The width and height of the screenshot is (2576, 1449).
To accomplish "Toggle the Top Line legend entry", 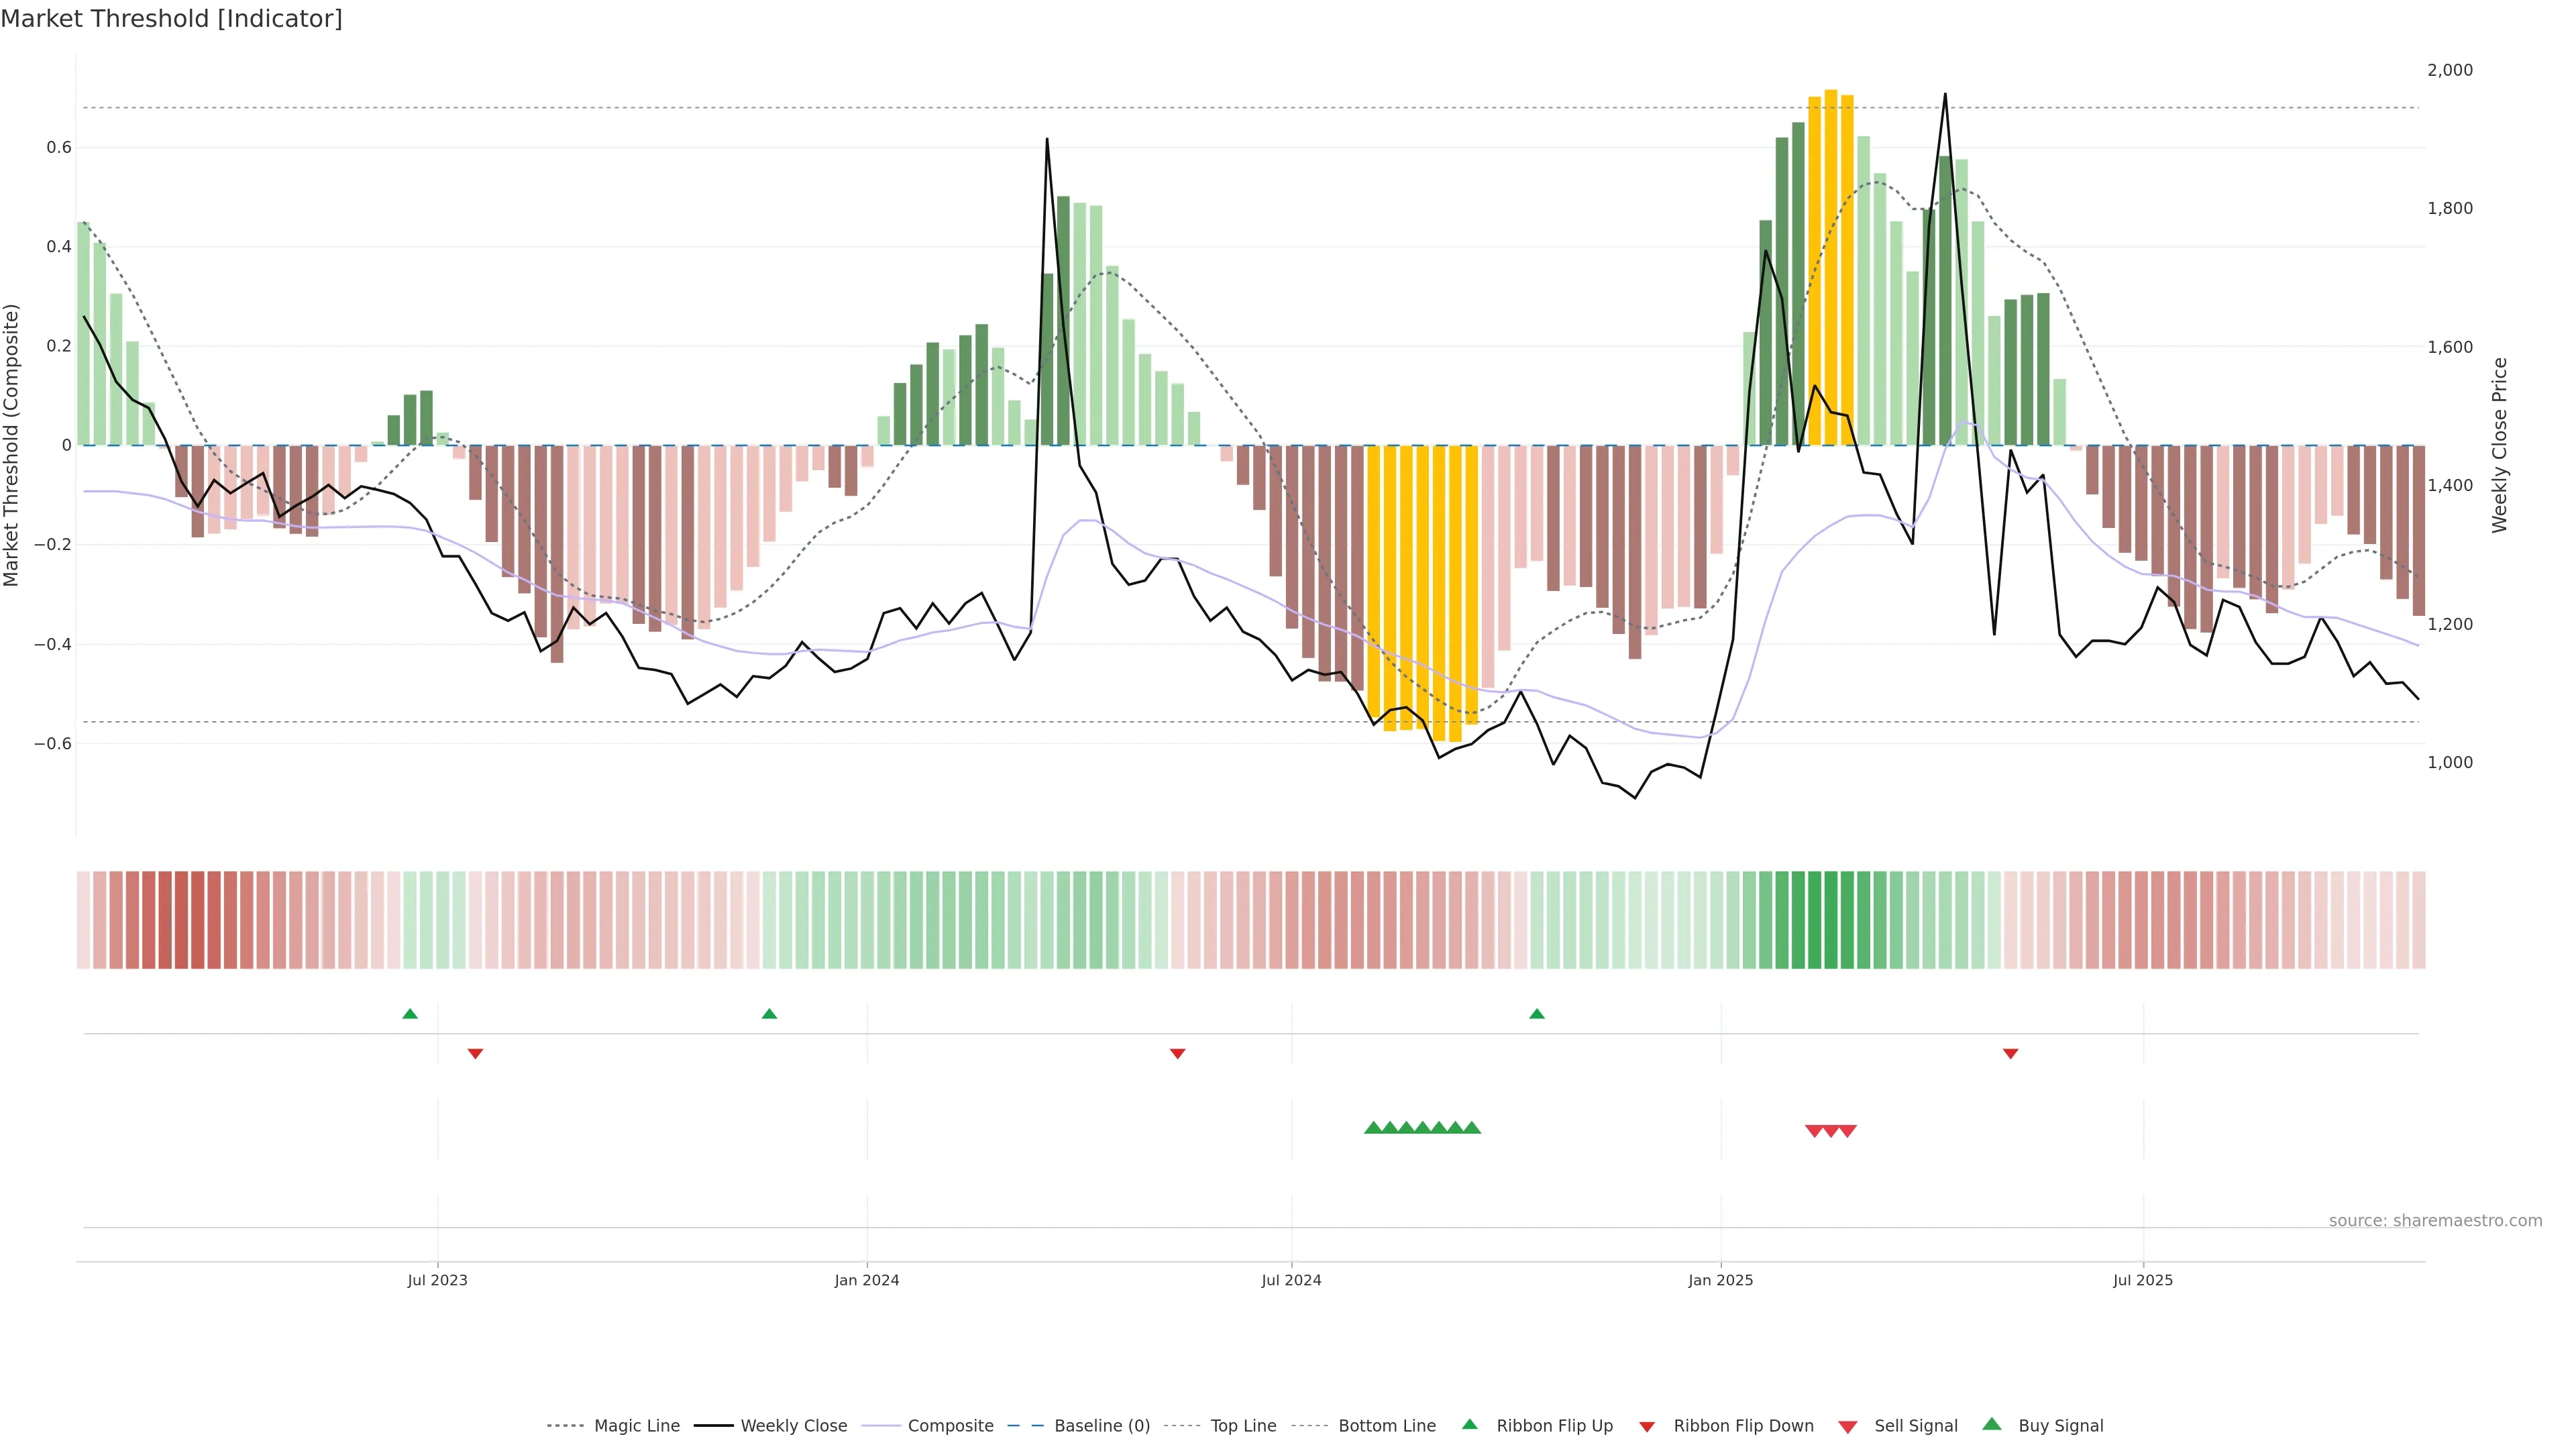I will [x=1243, y=1426].
